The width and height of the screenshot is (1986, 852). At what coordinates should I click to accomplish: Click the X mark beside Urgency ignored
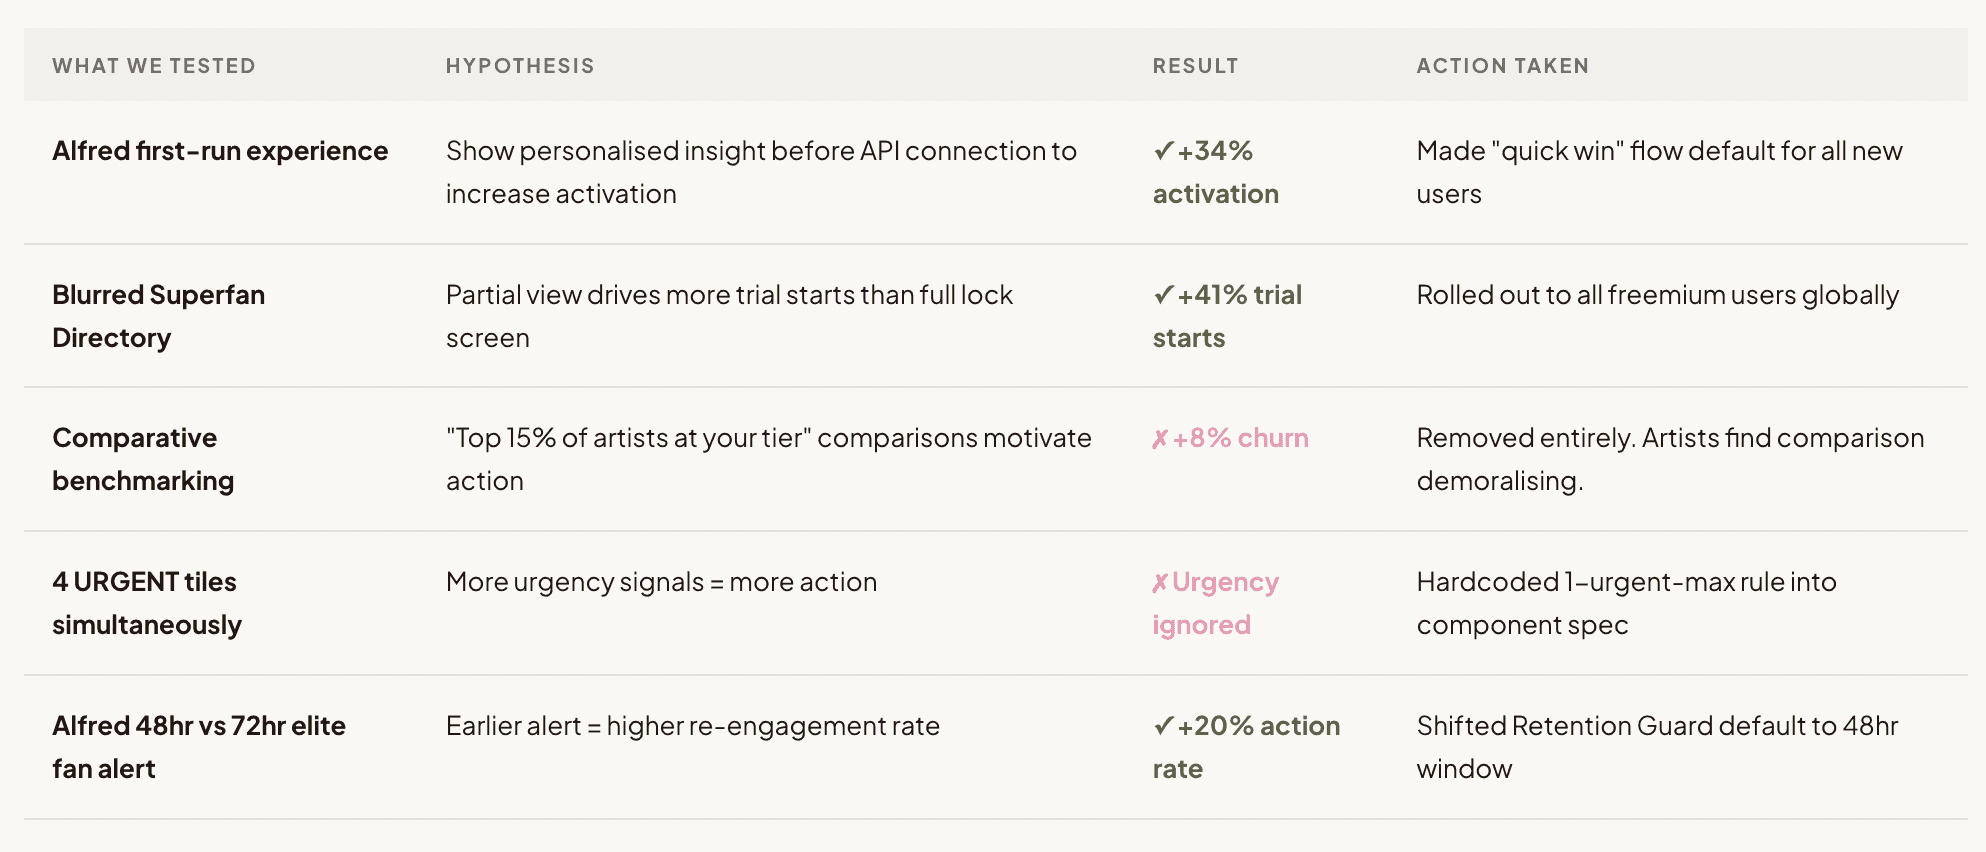point(1160,583)
